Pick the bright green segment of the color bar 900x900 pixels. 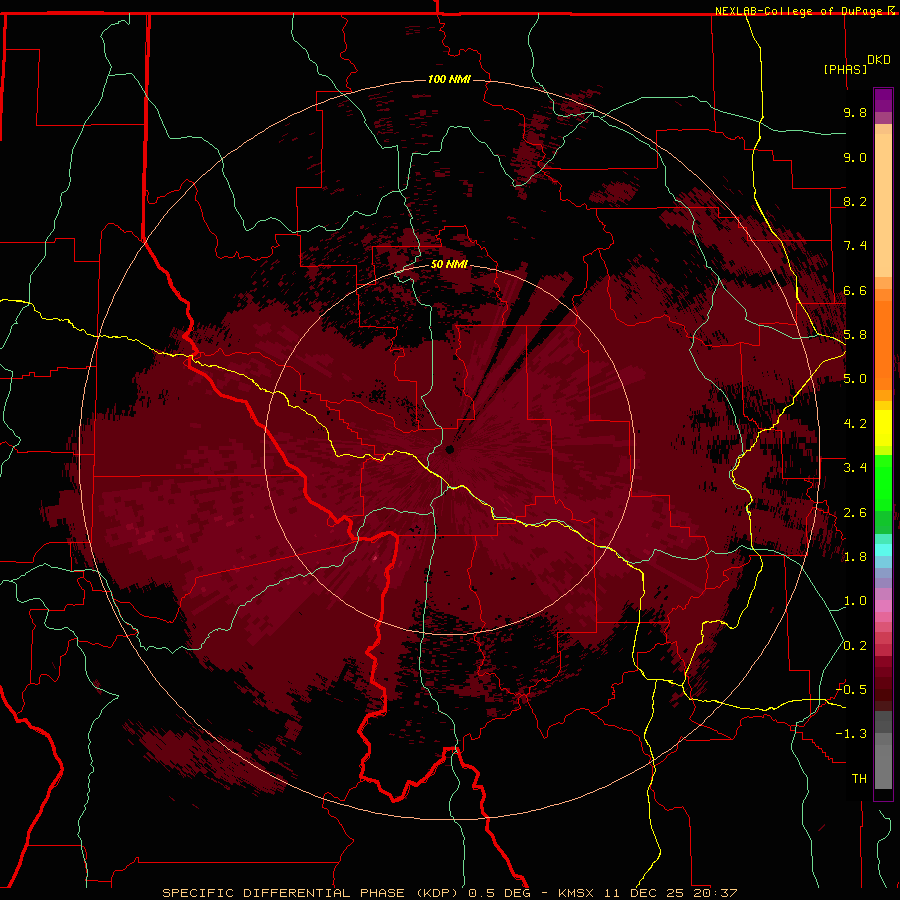883,482
